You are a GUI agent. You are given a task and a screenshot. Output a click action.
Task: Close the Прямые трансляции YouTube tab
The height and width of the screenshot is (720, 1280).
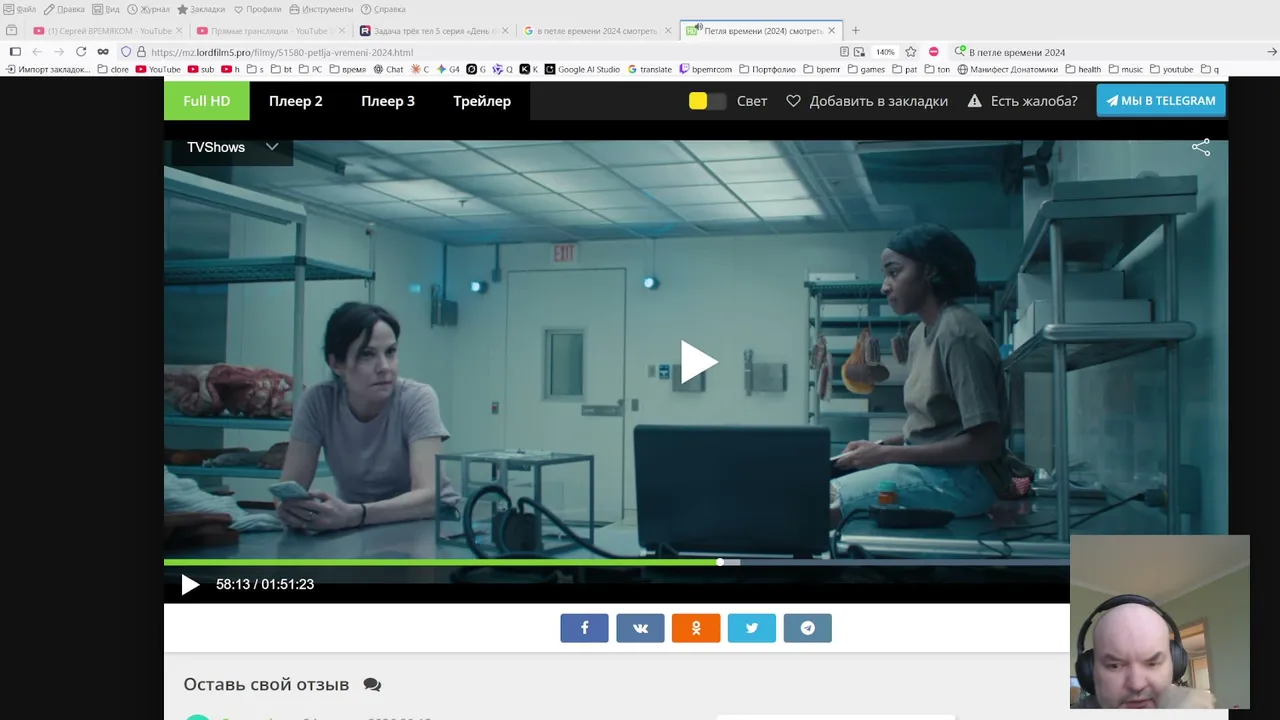(x=341, y=31)
